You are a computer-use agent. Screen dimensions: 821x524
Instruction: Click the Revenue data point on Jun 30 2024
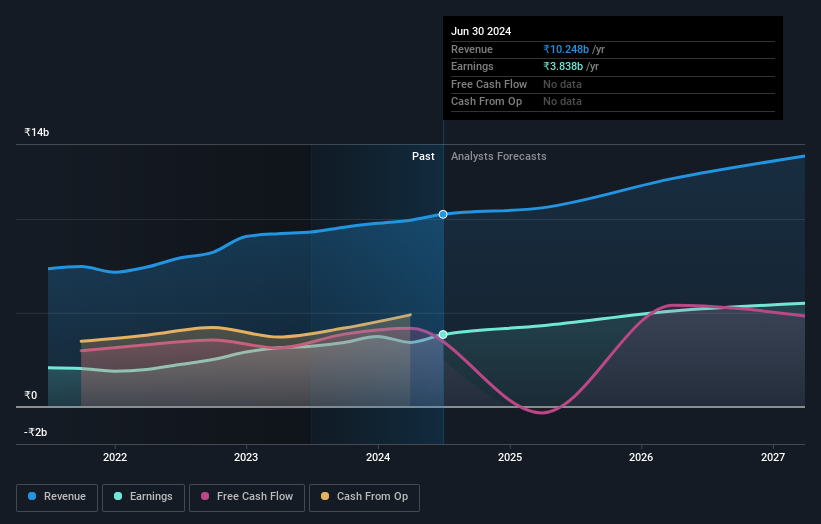pyautogui.click(x=443, y=214)
